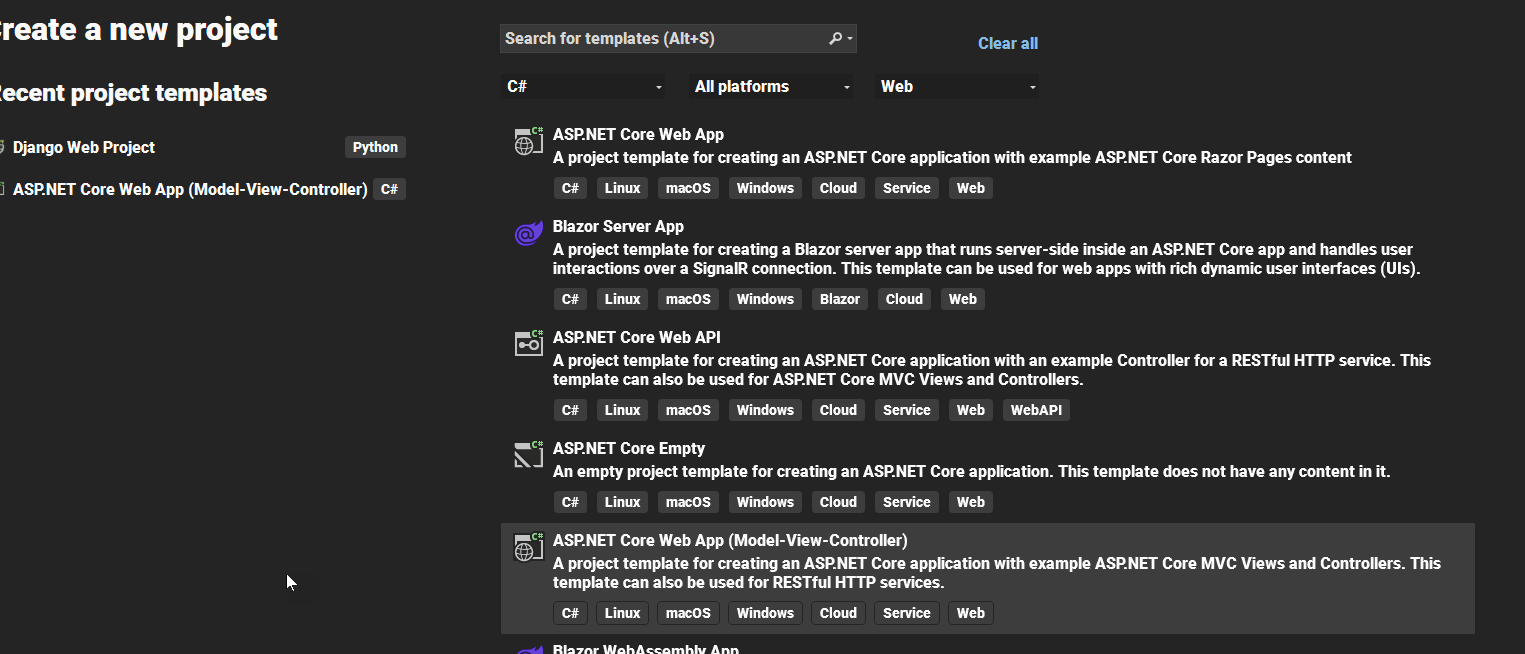
Task: Open the All platforms filter dropdown
Action: click(772, 87)
